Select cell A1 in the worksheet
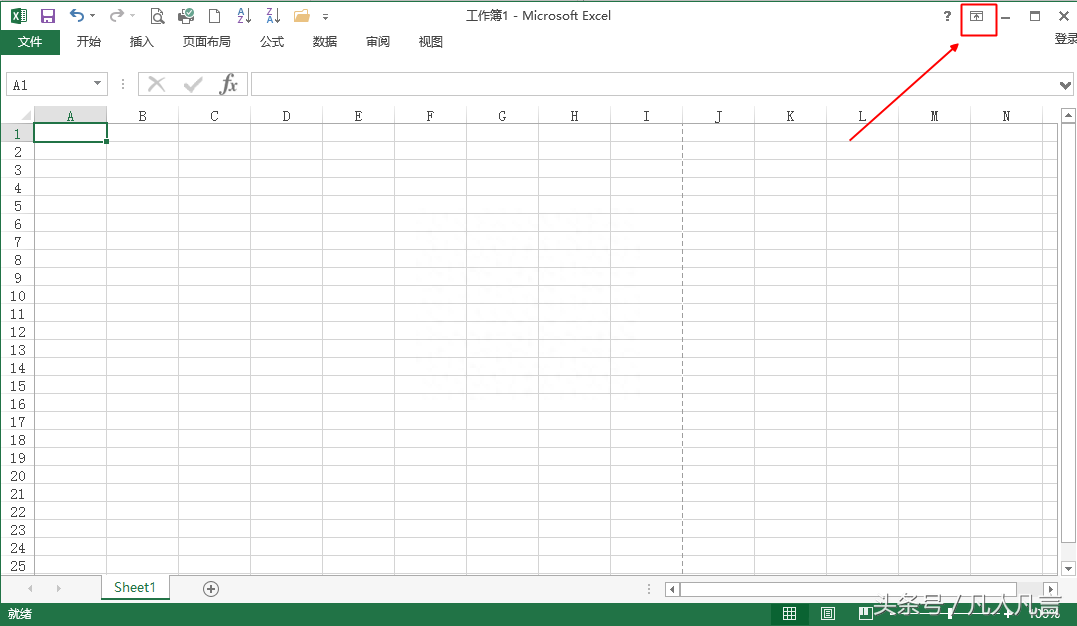 [x=70, y=133]
